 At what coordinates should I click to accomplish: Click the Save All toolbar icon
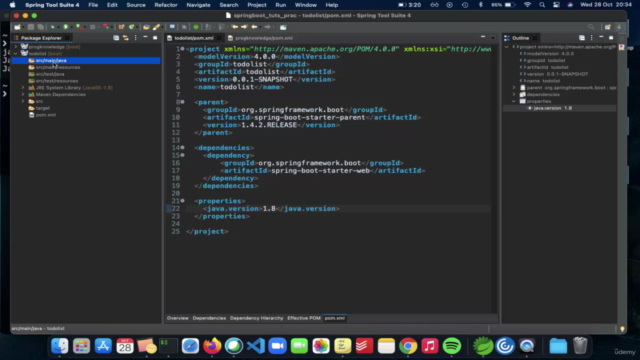click(x=40, y=27)
